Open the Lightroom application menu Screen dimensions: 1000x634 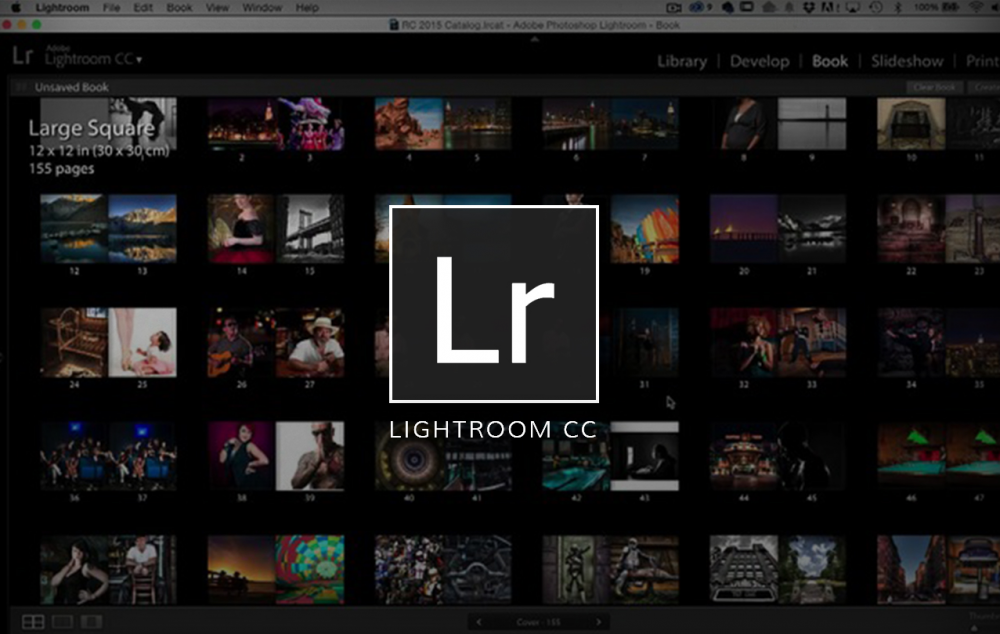pos(62,8)
